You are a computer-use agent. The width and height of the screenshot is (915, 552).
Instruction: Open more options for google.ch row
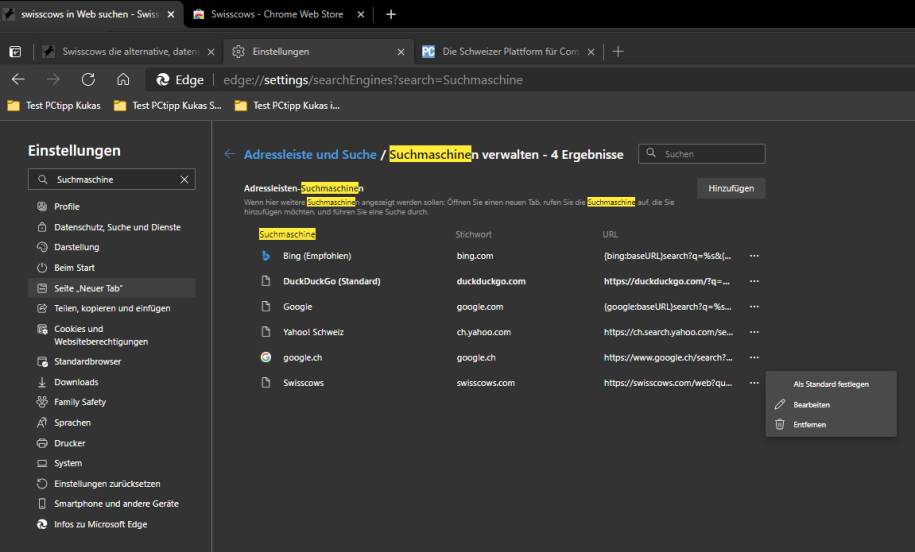click(x=754, y=358)
